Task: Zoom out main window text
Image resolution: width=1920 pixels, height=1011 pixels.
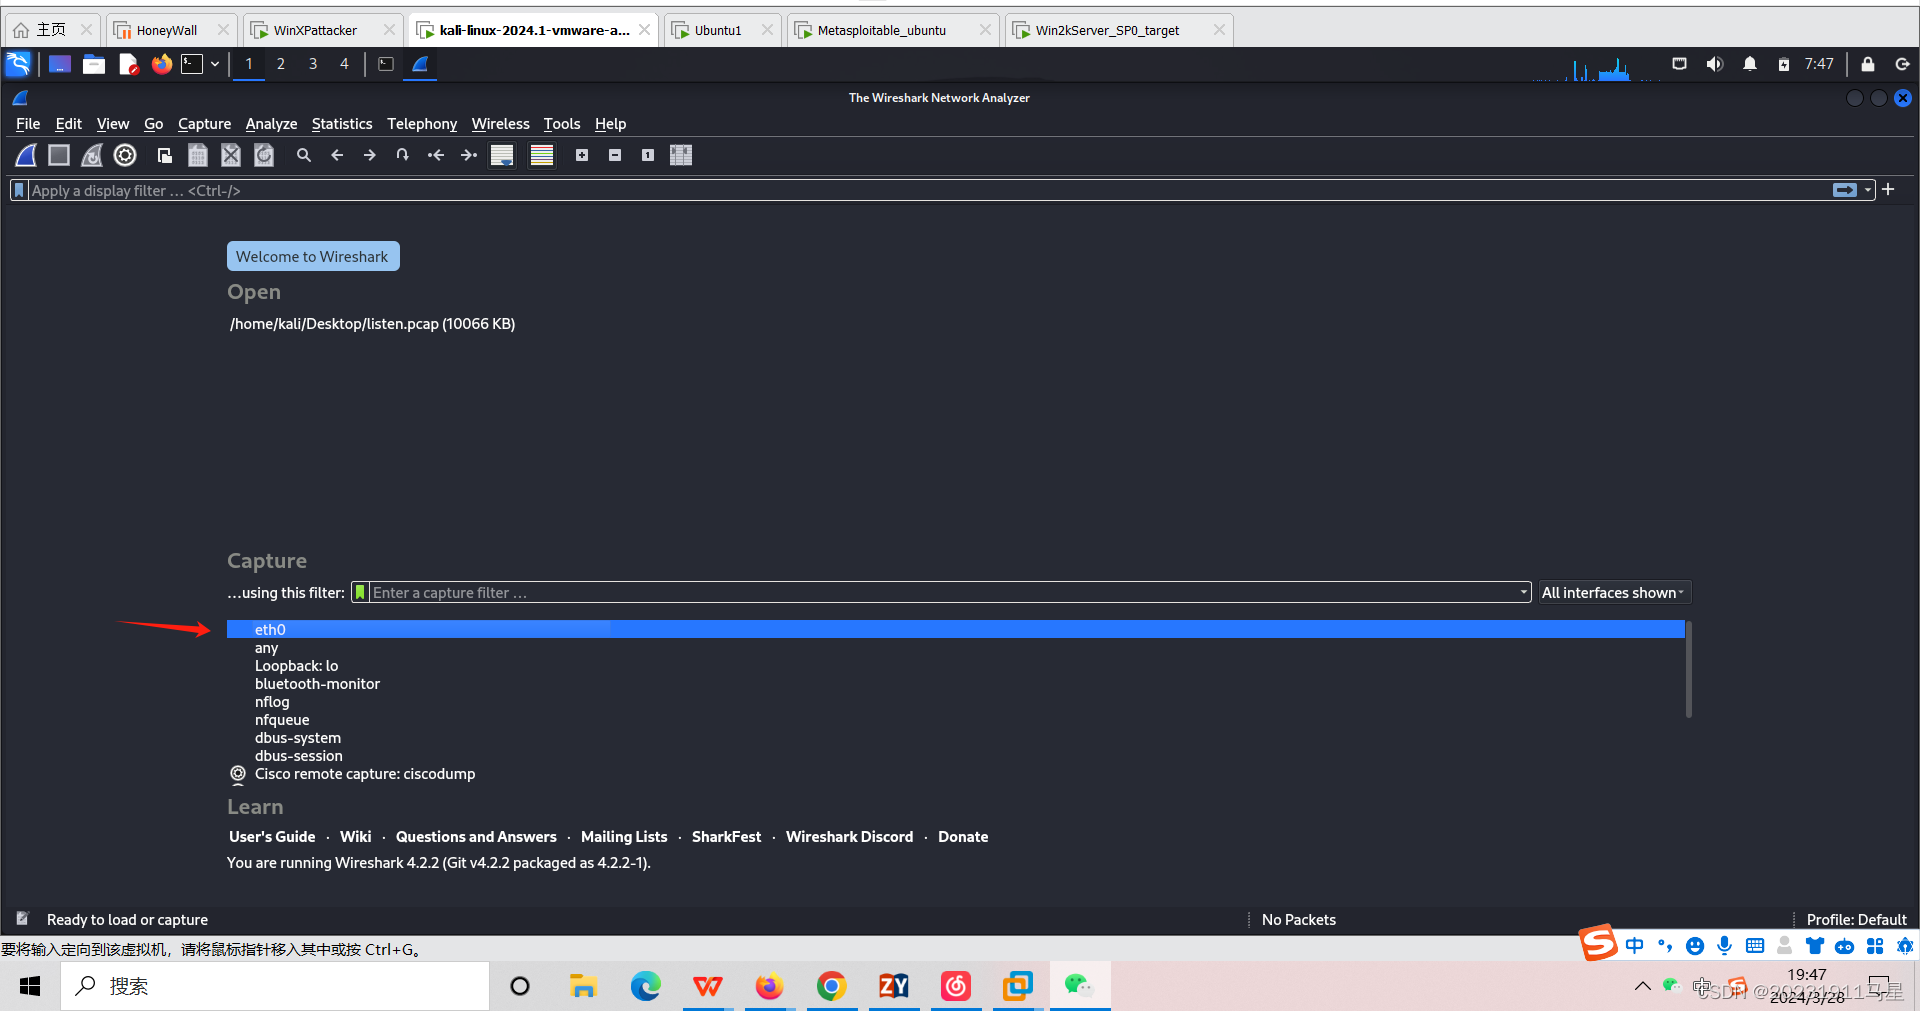Action: click(615, 155)
